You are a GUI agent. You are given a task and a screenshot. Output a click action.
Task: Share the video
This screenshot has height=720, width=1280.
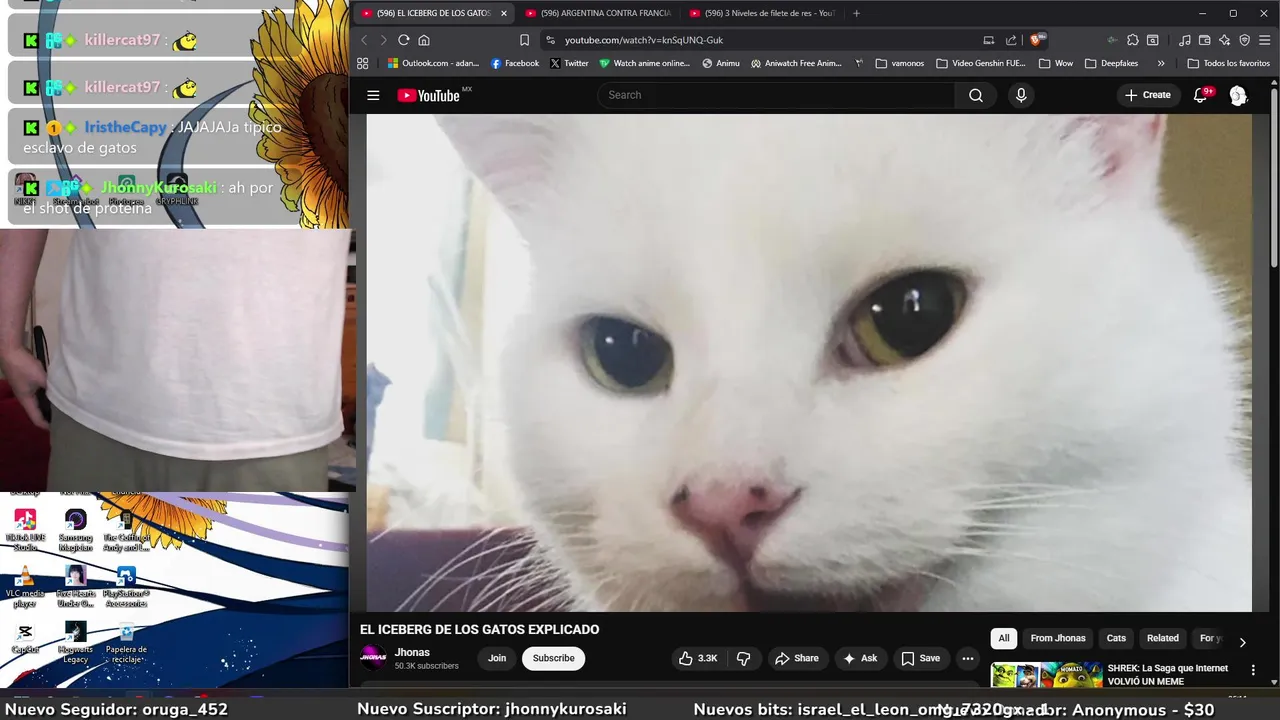tap(796, 658)
